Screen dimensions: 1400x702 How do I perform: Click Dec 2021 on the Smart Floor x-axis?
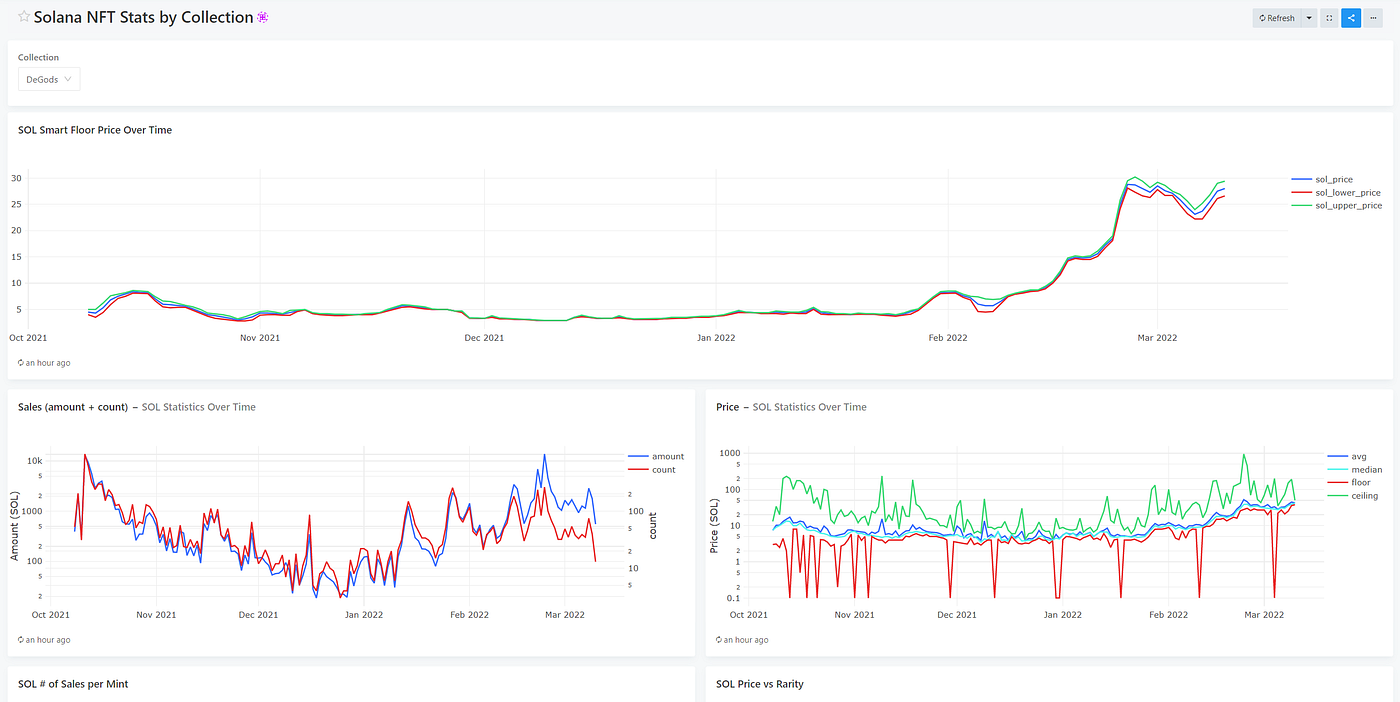coord(484,338)
